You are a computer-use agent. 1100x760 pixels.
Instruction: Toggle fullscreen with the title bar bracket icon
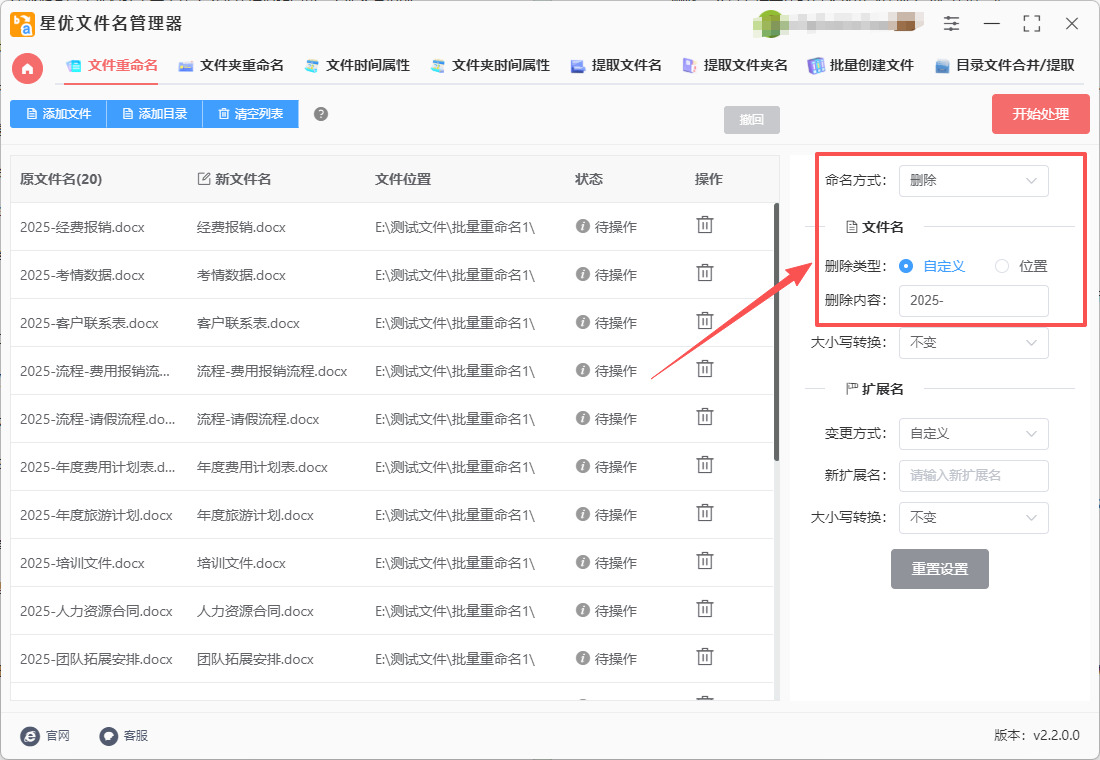click(x=1031, y=23)
